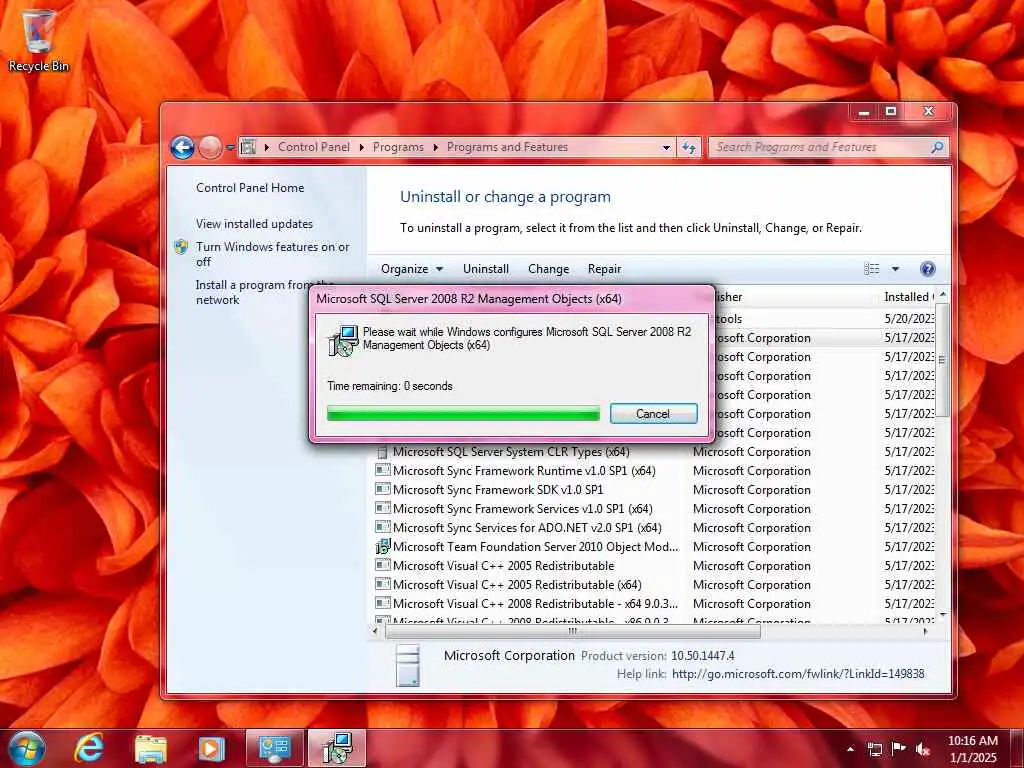
Task: Click scroll right arrow of horizontal scrollbar
Action: 925,632
